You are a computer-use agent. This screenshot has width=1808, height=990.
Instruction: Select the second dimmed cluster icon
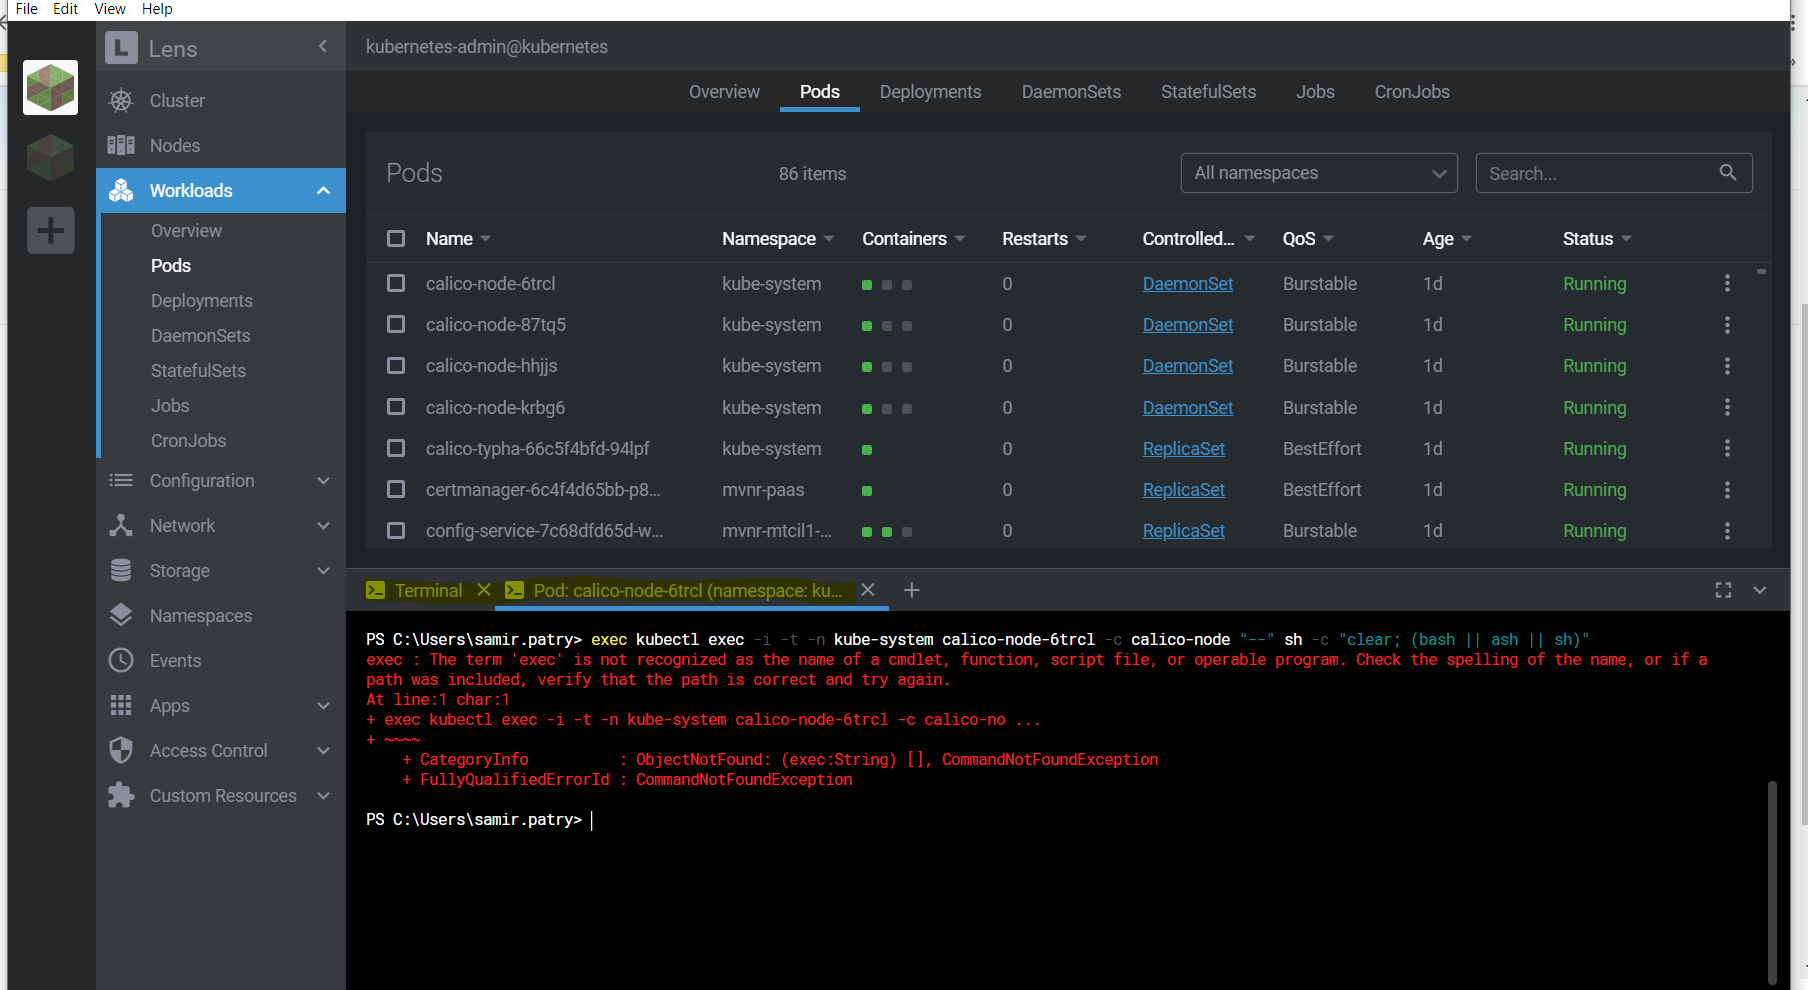[50, 158]
